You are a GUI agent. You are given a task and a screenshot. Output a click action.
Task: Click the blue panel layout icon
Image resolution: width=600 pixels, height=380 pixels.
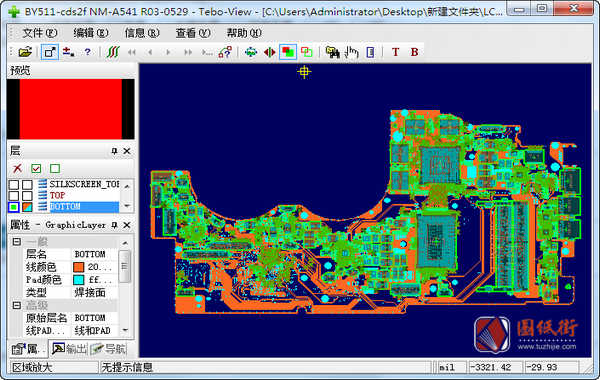[x=370, y=52]
